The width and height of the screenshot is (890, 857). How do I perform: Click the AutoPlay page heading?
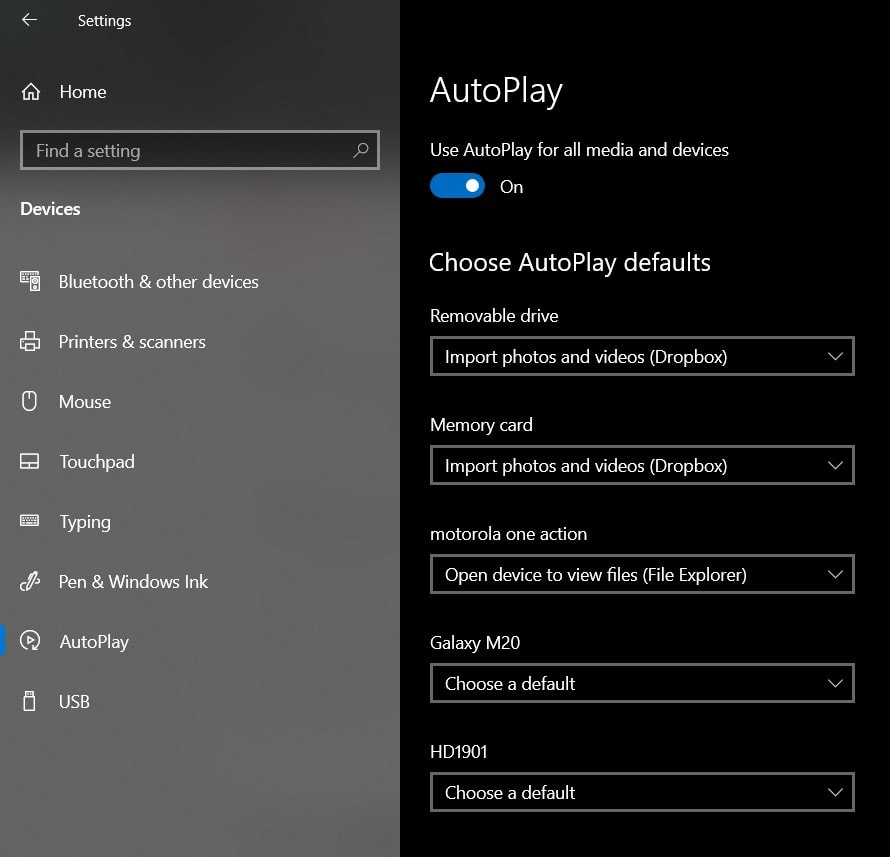click(496, 91)
